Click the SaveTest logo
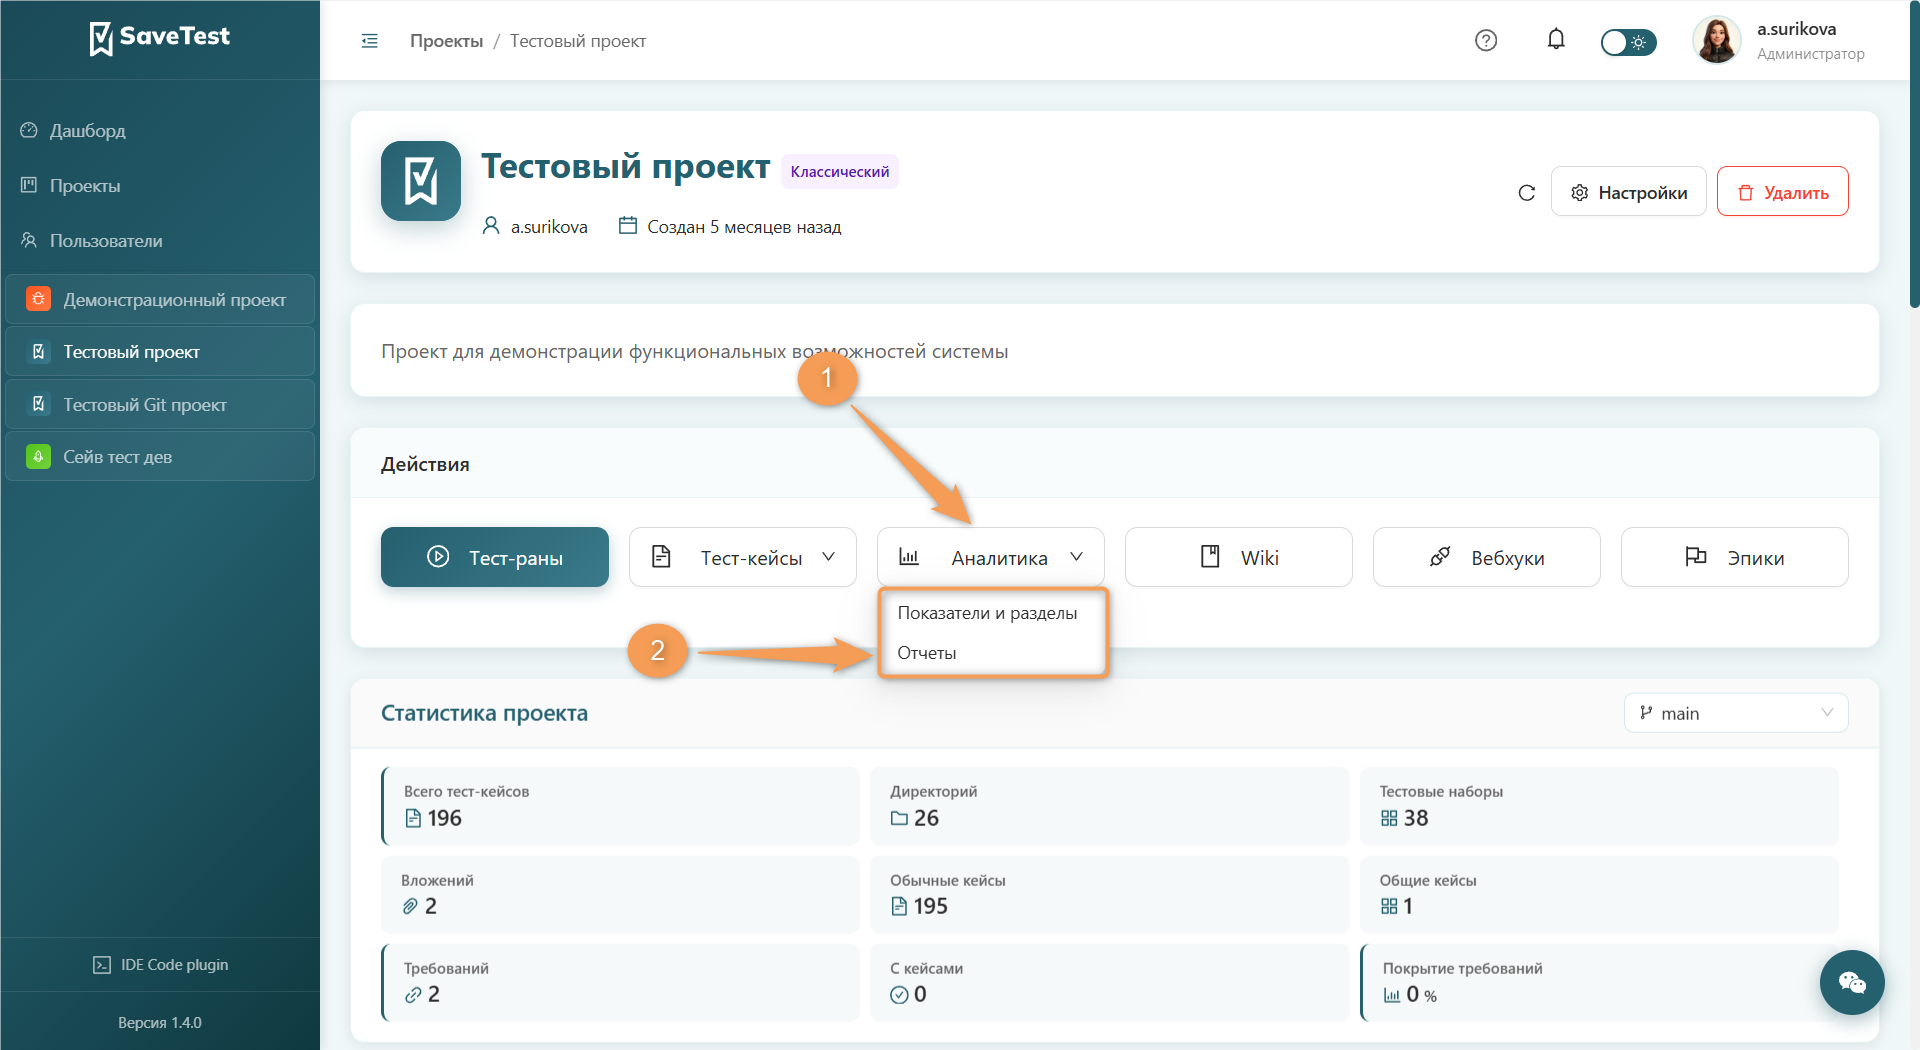1920x1050 pixels. click(x=160, y=38)
